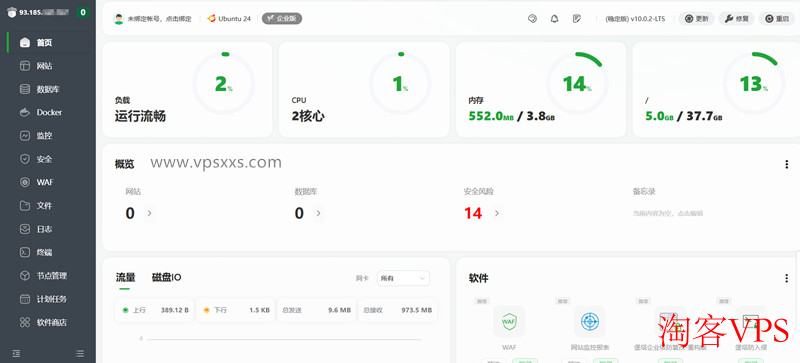Image resolution: width=800 pixels, height=363 pixels.
Task: Expand the 数据库 count chevron in overview
Action: click(318, 213)
